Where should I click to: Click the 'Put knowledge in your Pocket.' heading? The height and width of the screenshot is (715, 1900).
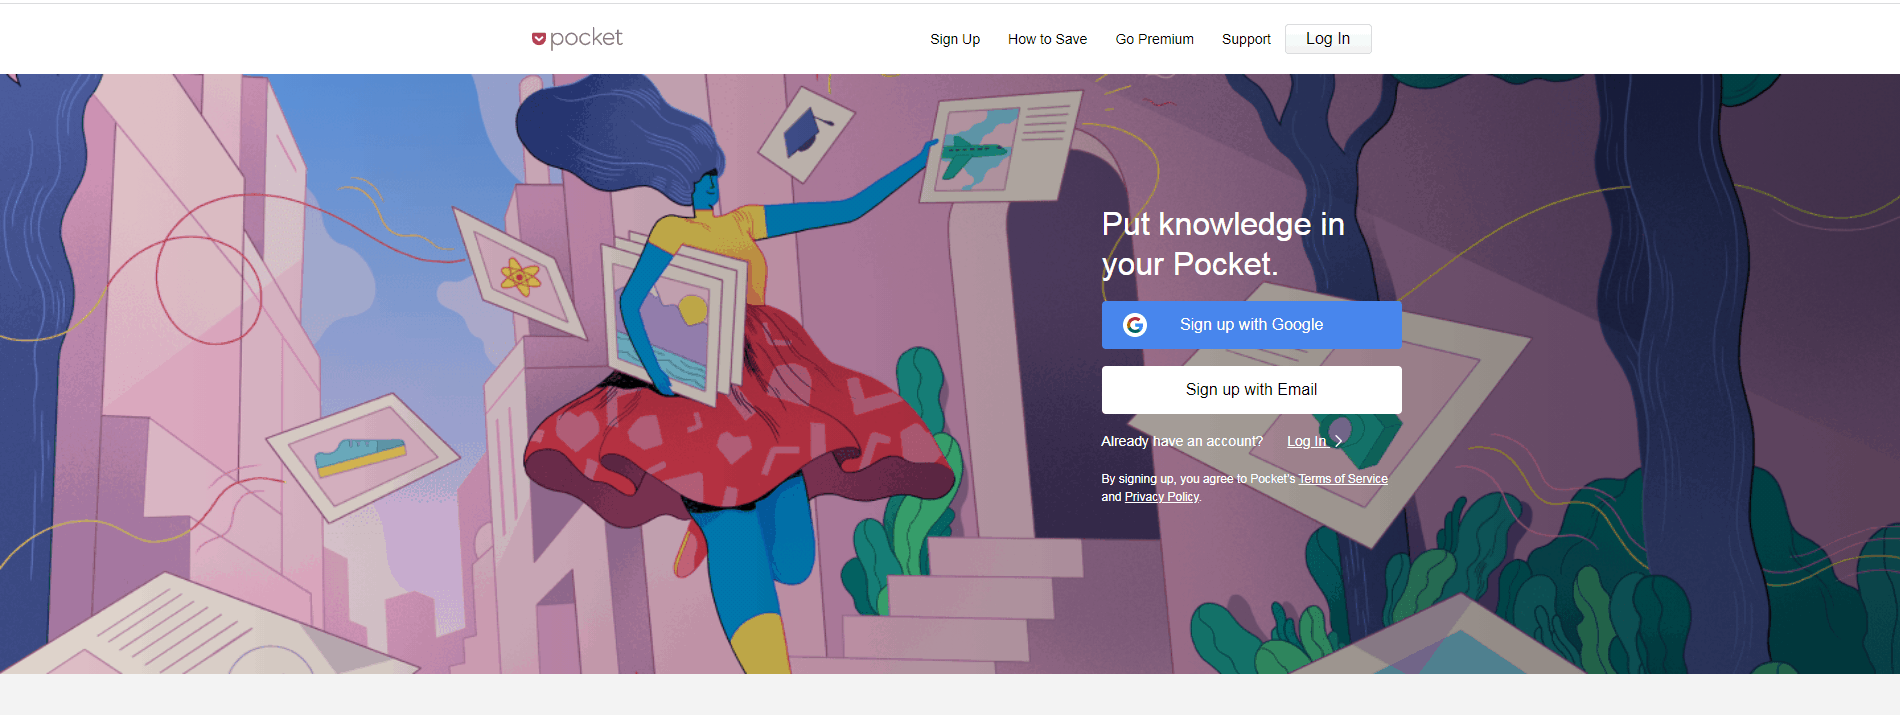(1223, 244)
